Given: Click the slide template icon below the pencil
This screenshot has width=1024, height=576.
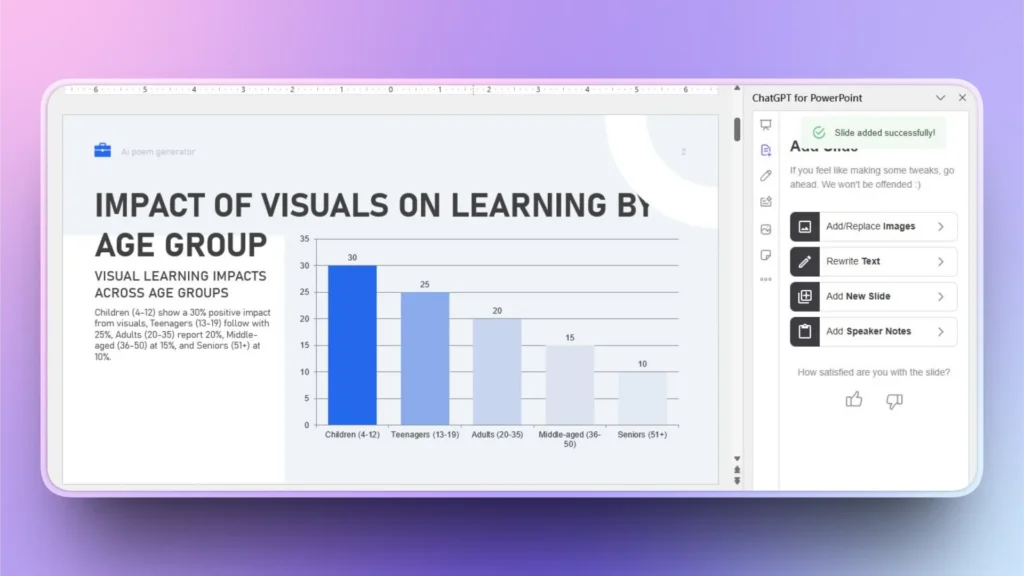Looking at the screenshot, I should pos(765,199).
